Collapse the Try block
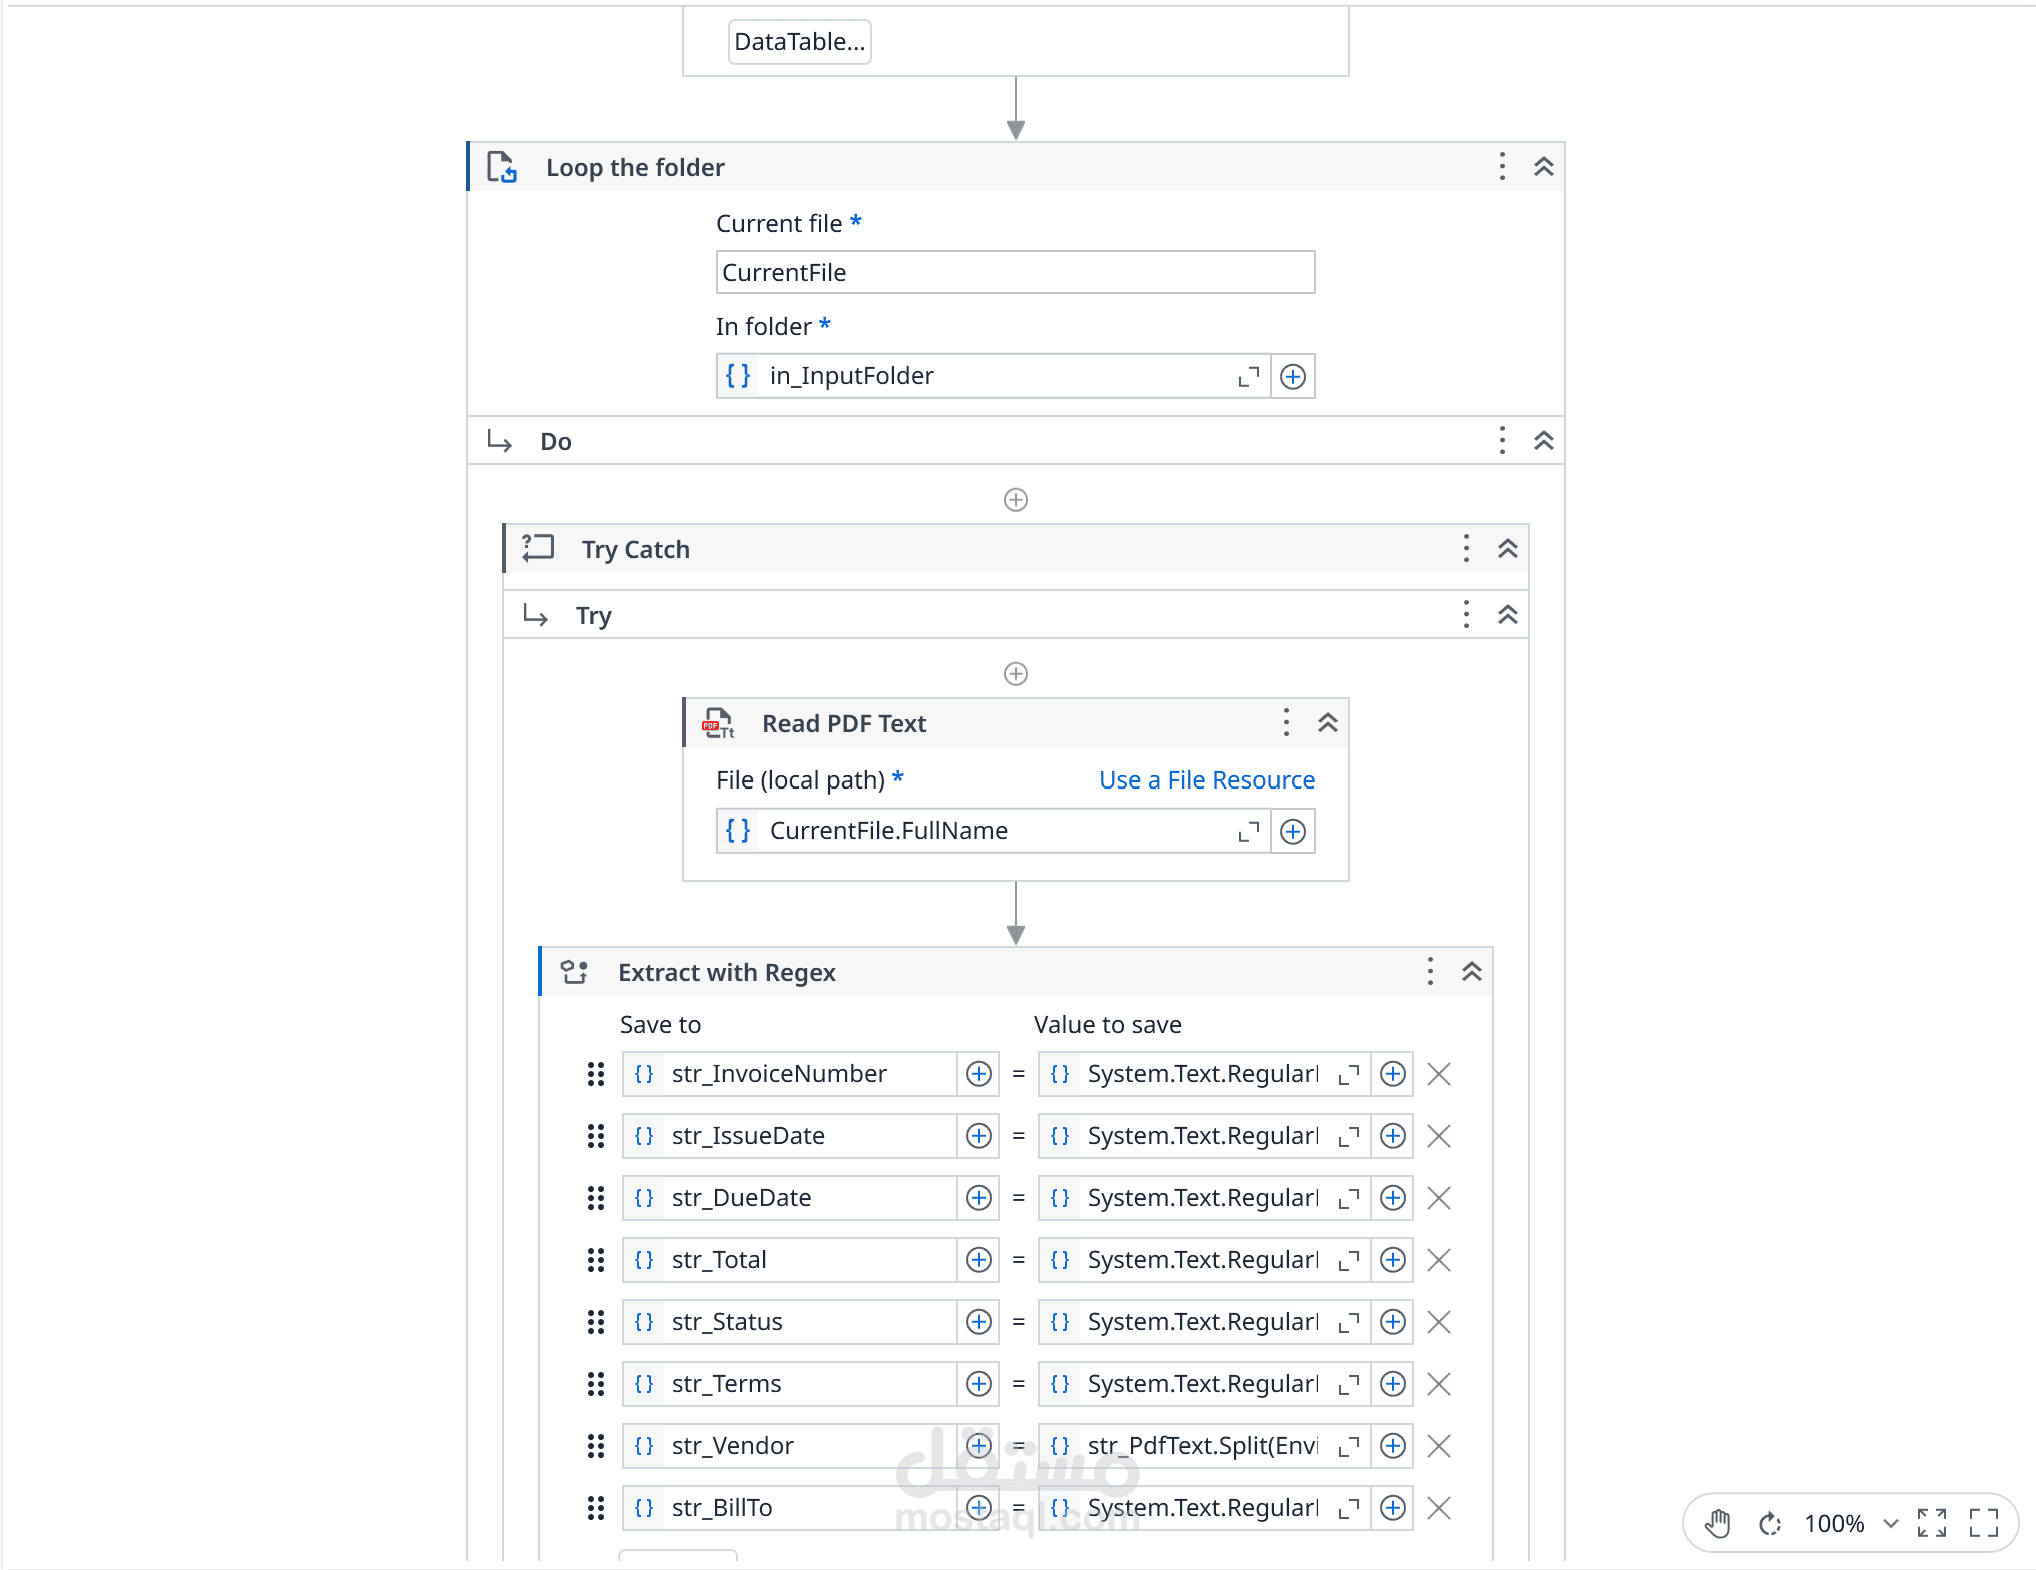Screen dimensions: 2036x1570 pos(1507,615)
